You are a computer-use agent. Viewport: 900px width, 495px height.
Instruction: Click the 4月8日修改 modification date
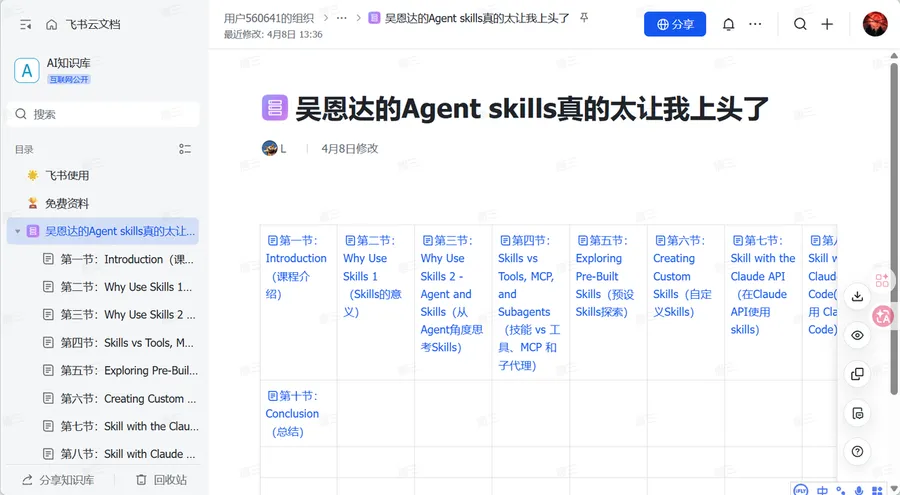click(350, 149)
